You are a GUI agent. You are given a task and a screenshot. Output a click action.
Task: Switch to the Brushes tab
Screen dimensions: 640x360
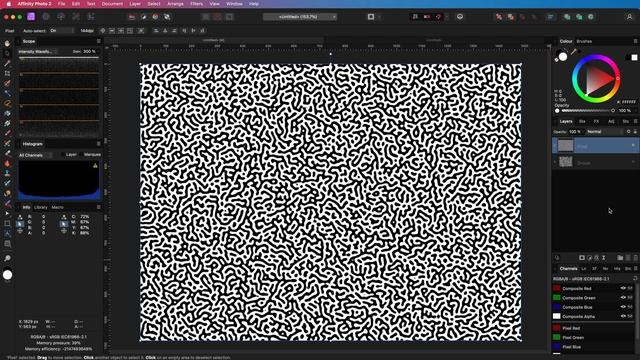click(584, 41)
